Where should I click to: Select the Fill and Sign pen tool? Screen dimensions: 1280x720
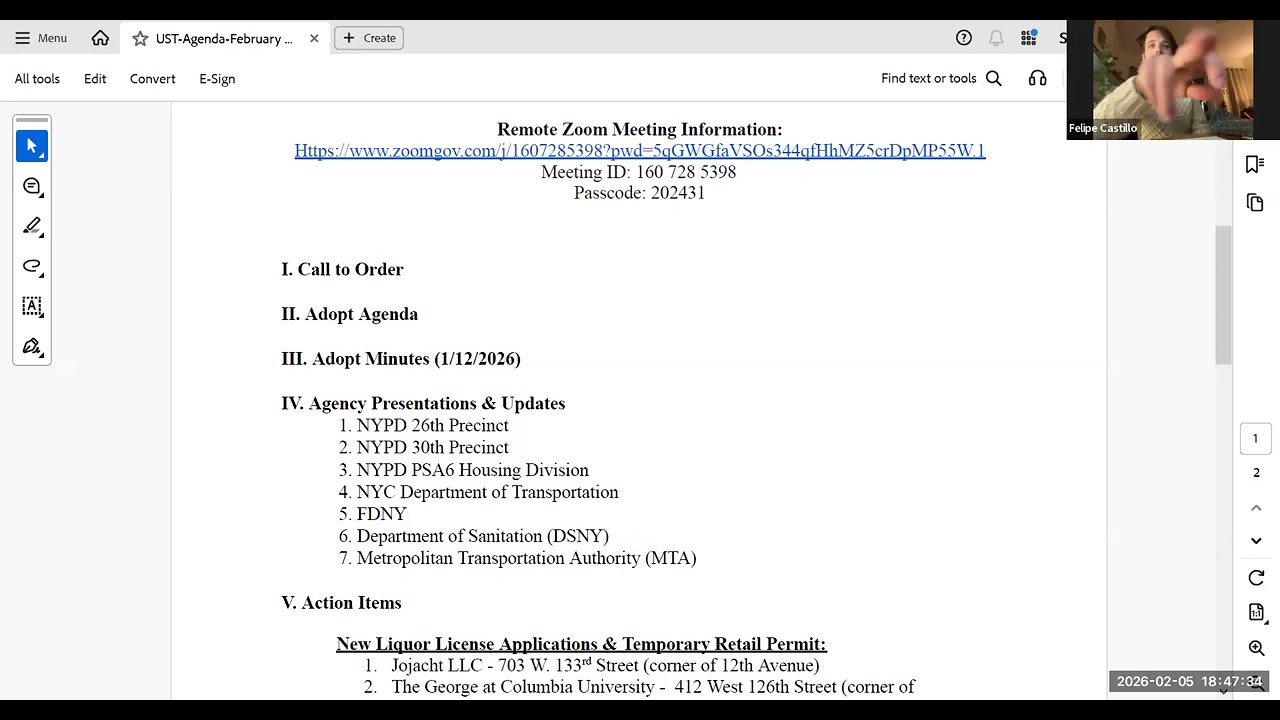pos(32,346)
